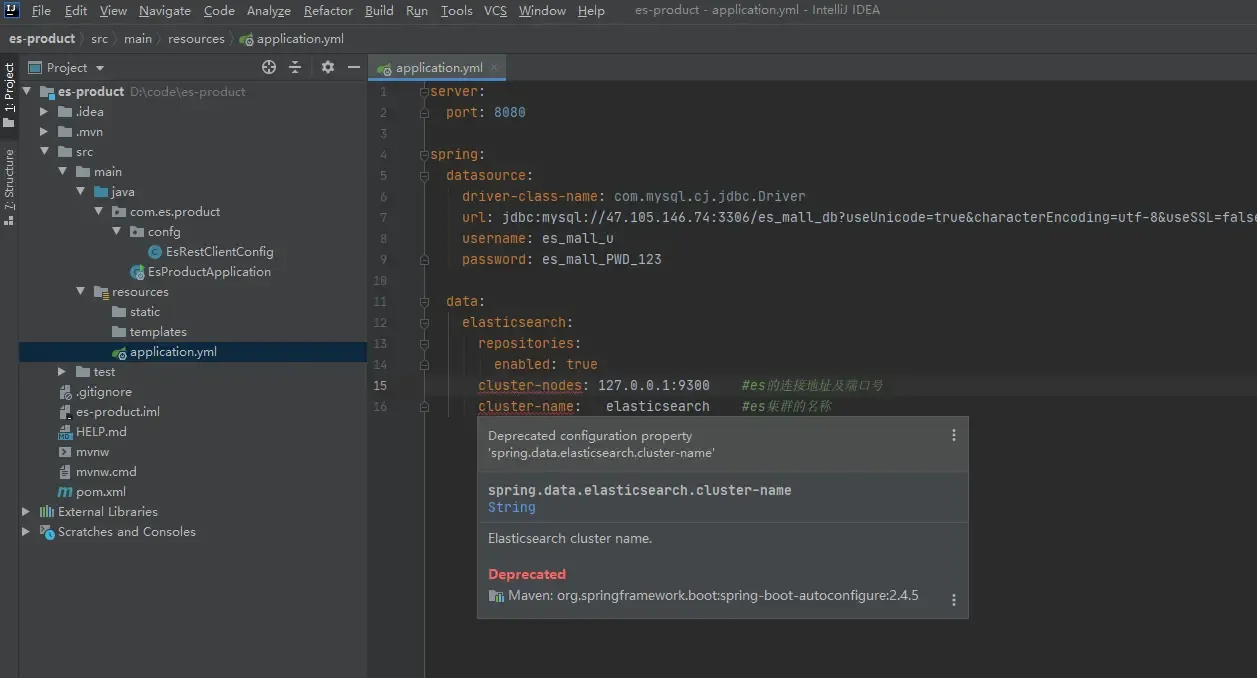
Task: Expand External Libraries node
Action: (x=26, y=512)
